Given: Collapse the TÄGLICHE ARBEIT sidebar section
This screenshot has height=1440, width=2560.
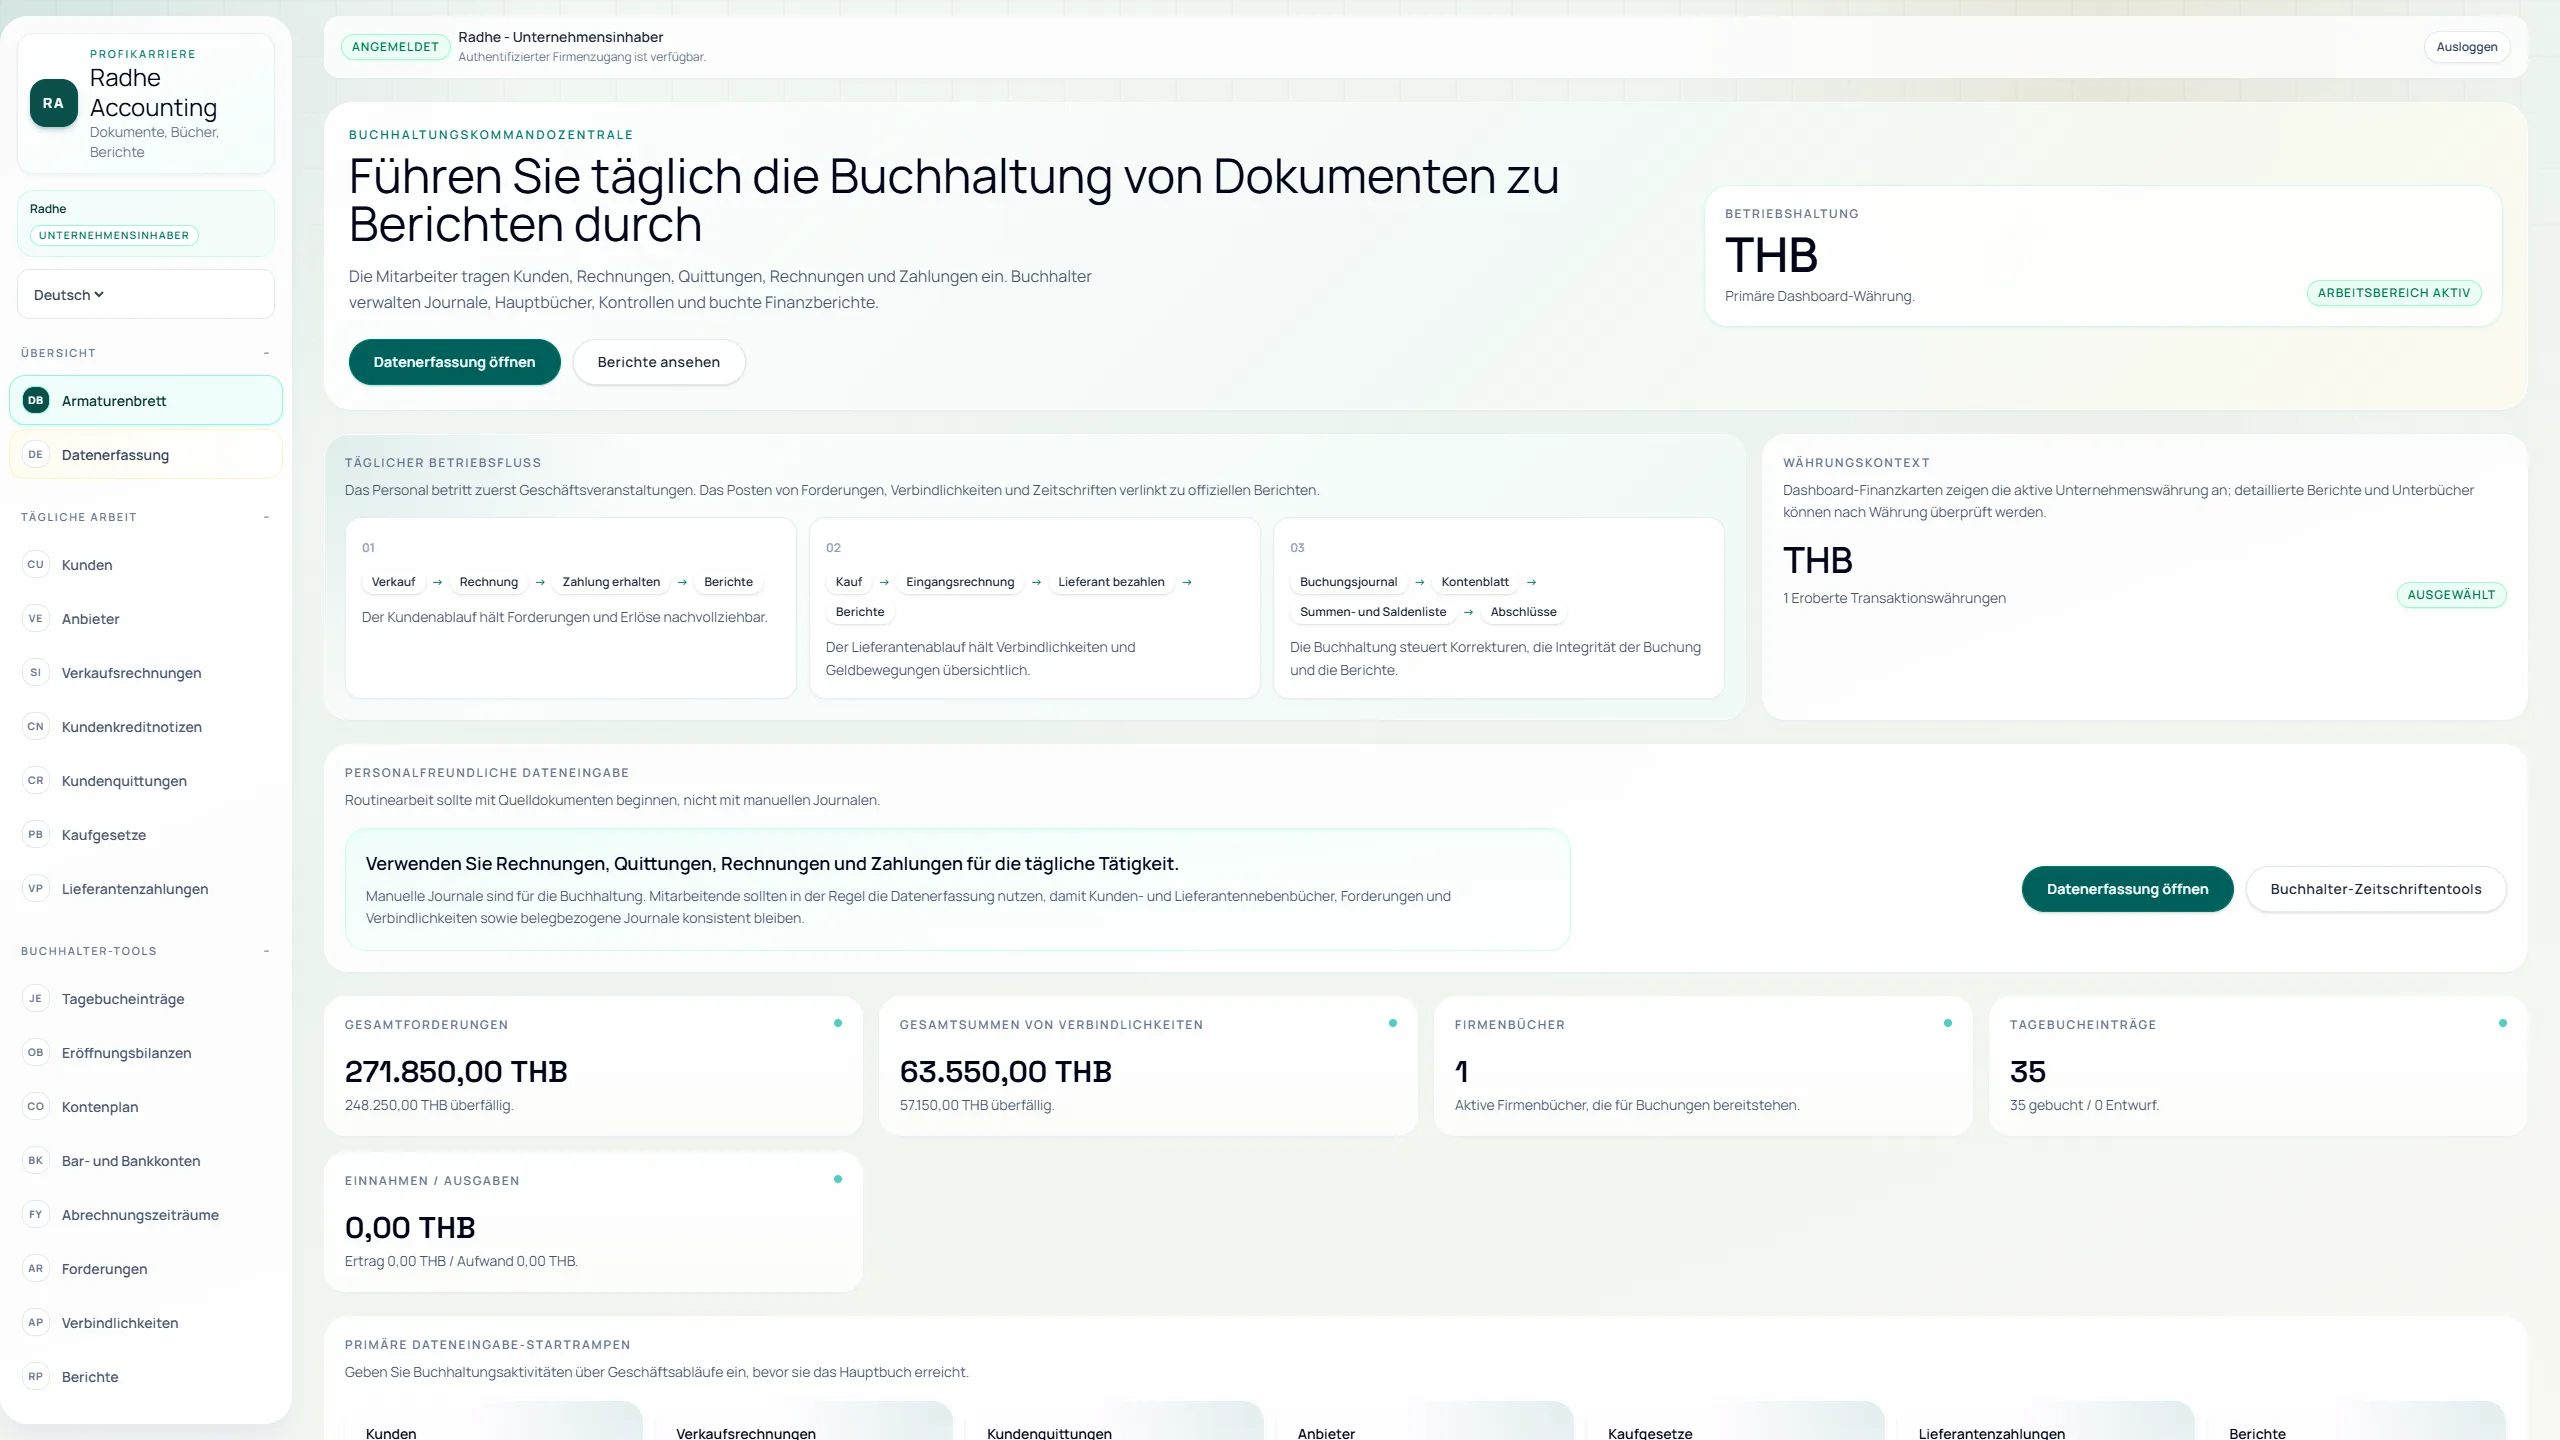Looking at the screenshot, I should click(266, 517).
